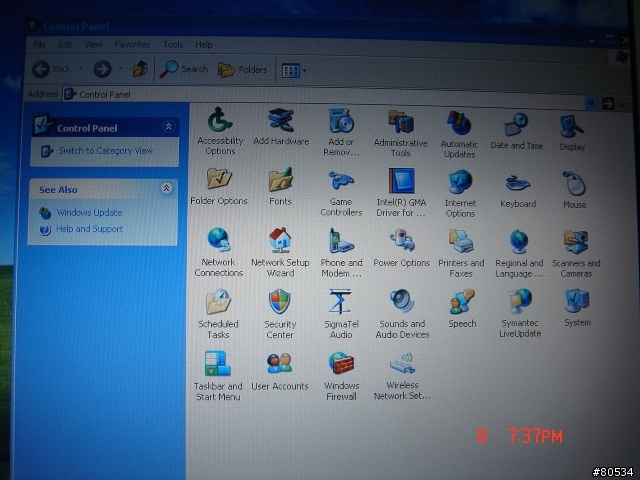Open Regional and Language options
The image size is (640, 480).
pyautogui.click(x=519, y=253)
